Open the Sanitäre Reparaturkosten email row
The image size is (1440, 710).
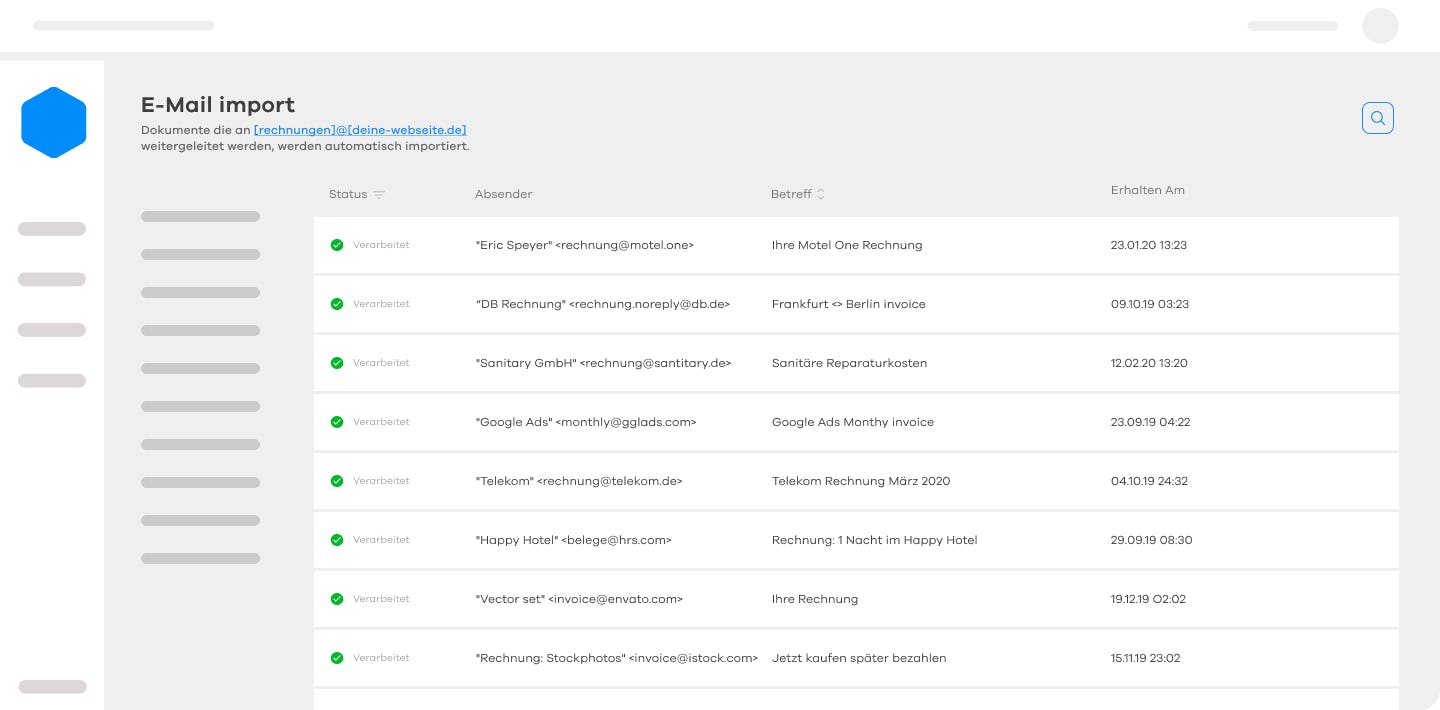coord(856,363)
